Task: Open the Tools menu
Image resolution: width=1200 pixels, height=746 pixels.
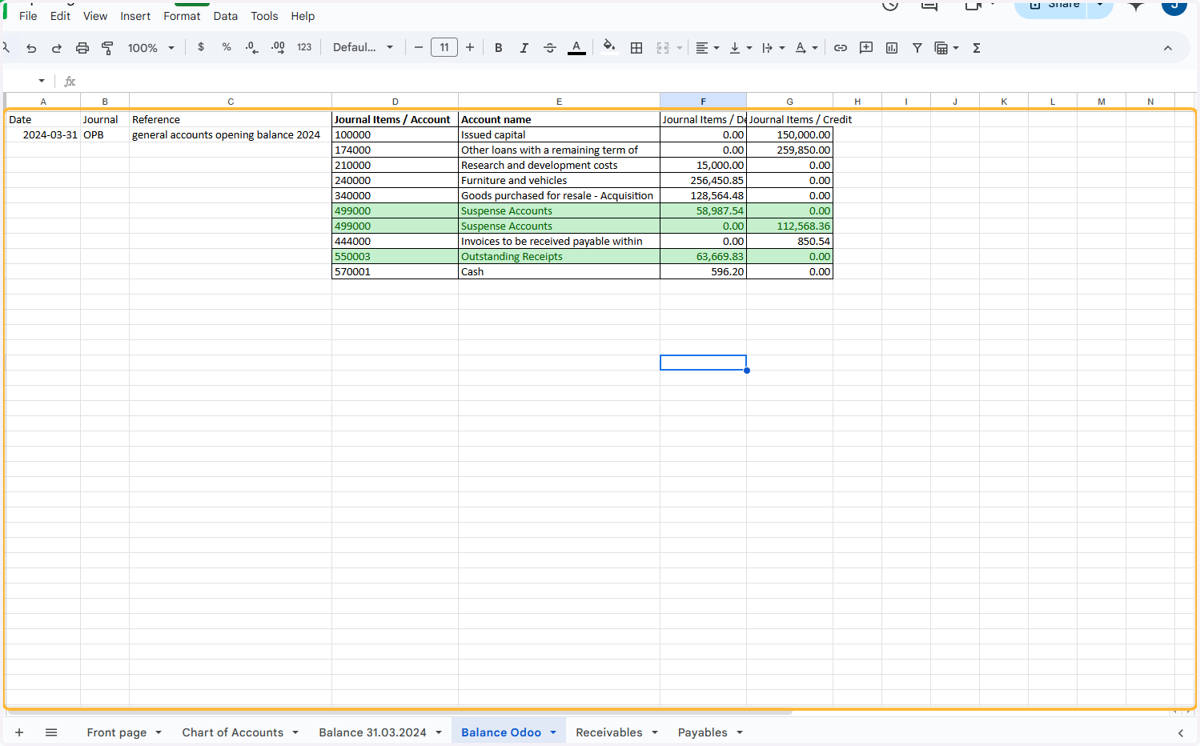Action: pos(264,16)
